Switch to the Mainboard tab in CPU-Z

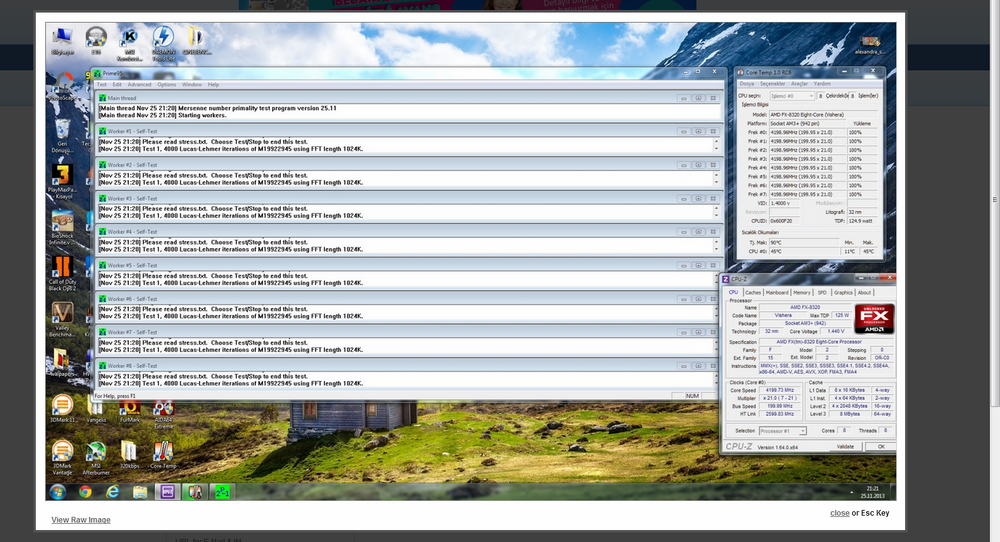point(777,293)
